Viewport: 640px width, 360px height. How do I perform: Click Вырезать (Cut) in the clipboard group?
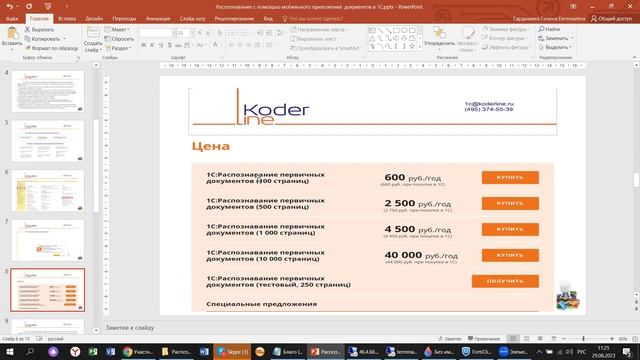pyautogui.click(x=39, y=29)
